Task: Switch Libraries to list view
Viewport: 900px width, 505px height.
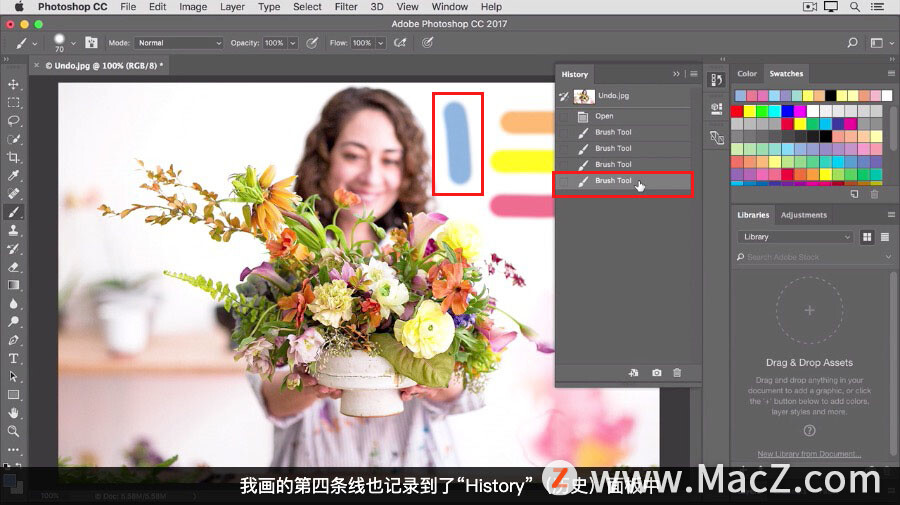Action: tap(885, 237)
